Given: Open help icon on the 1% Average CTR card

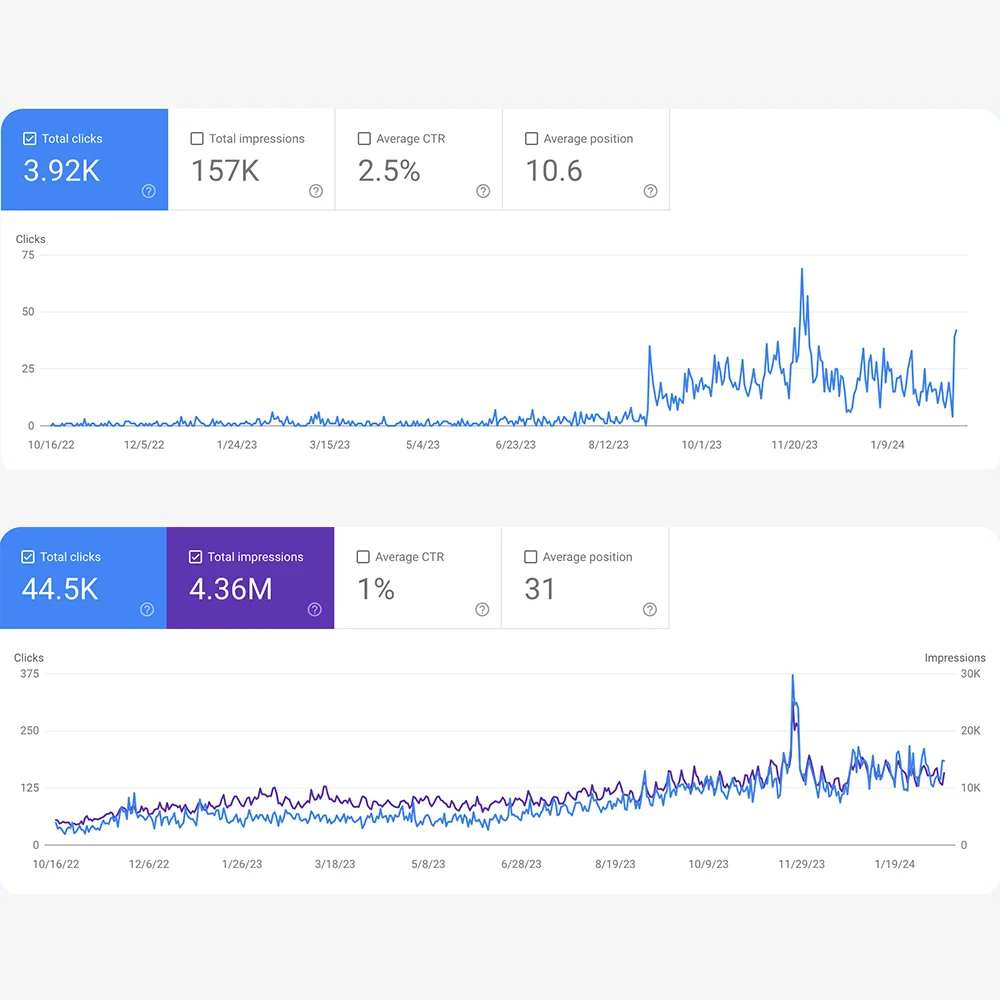Looking at the screenshot, I should click(482, 609).
